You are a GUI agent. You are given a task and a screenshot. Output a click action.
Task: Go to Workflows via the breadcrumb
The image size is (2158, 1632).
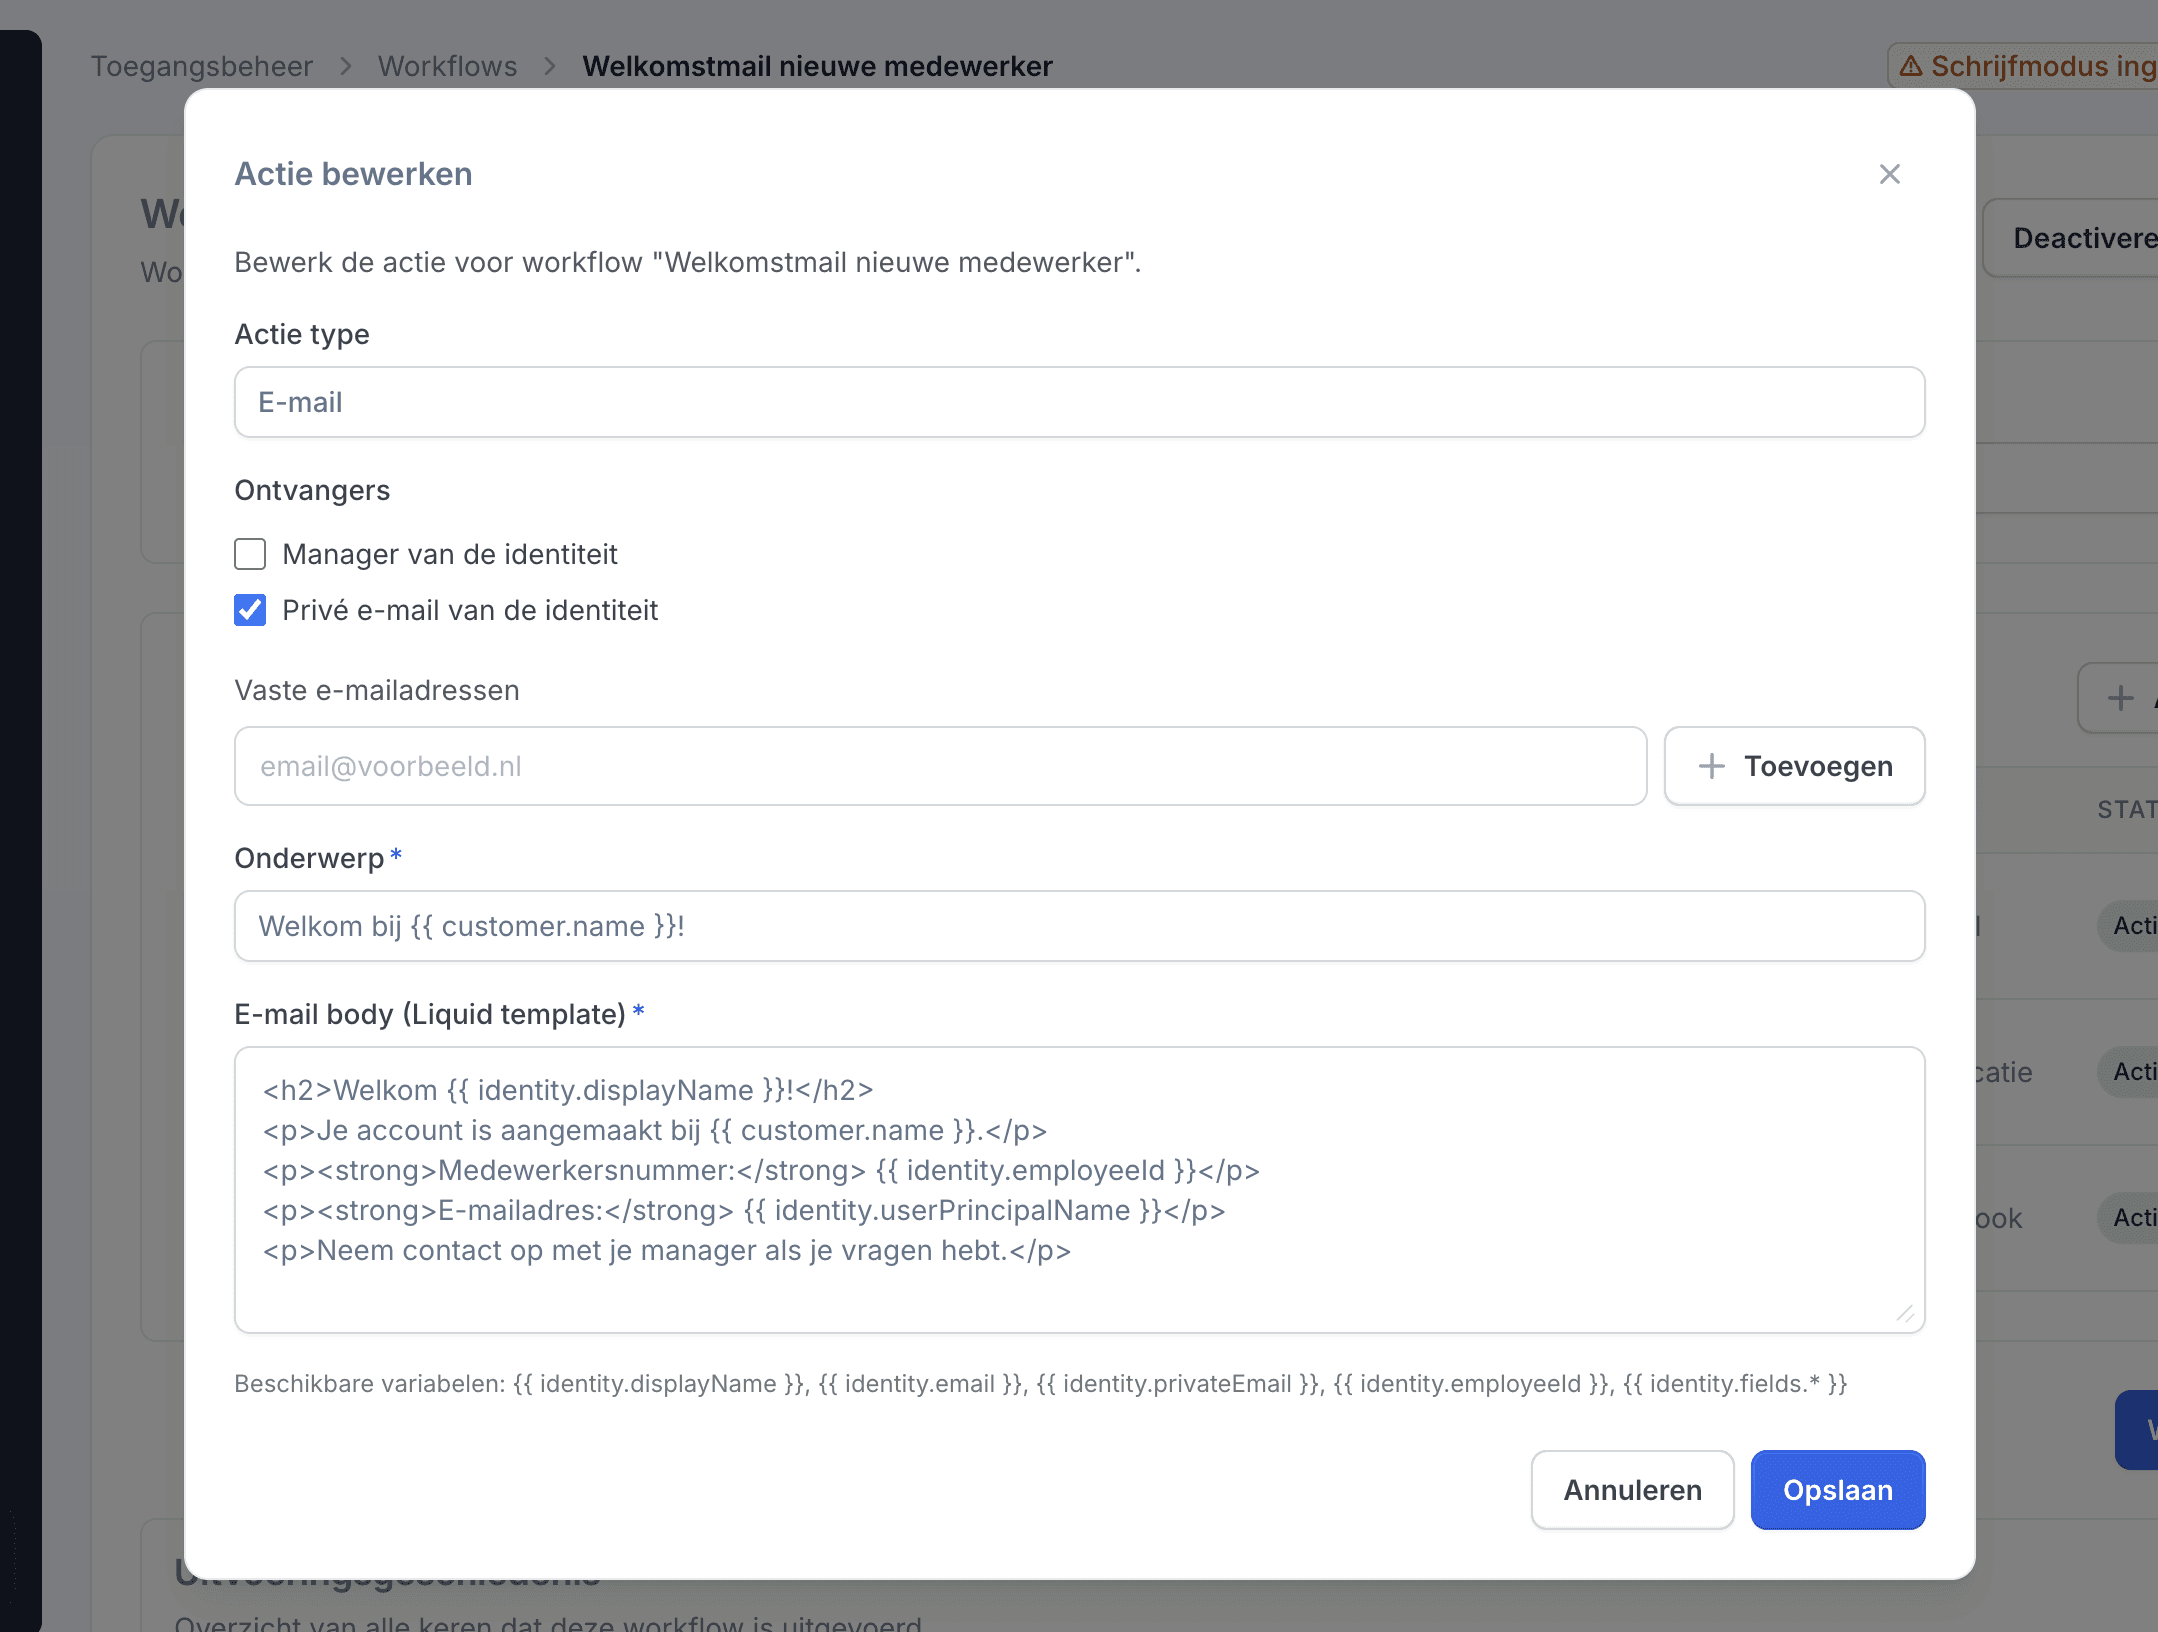coord(447,66)
